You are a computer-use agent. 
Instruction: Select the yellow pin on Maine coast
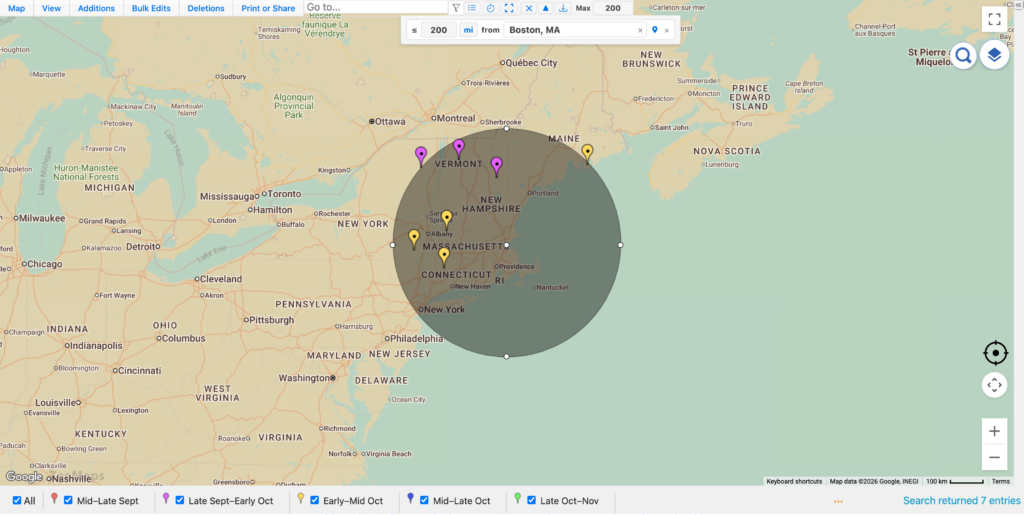point(587,153)
